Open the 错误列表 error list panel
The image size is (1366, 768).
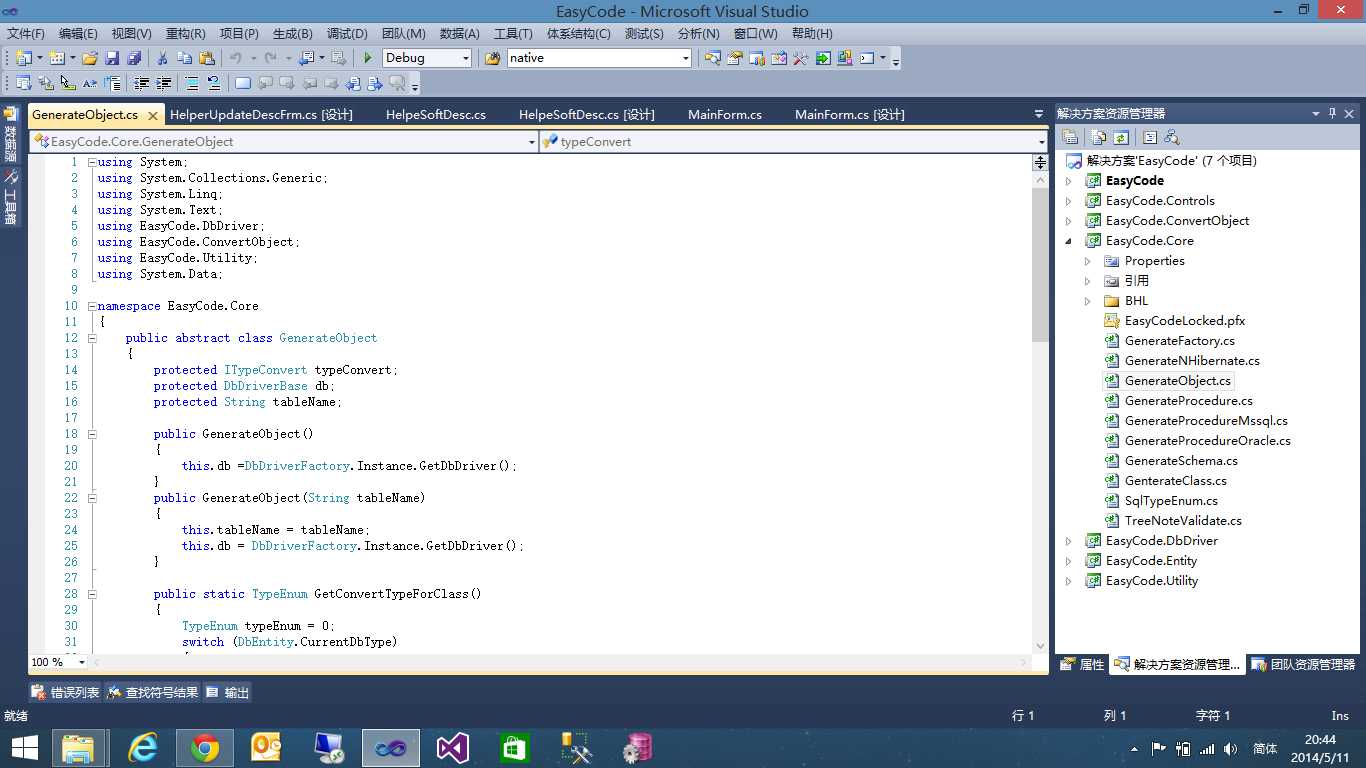[66, 692]
